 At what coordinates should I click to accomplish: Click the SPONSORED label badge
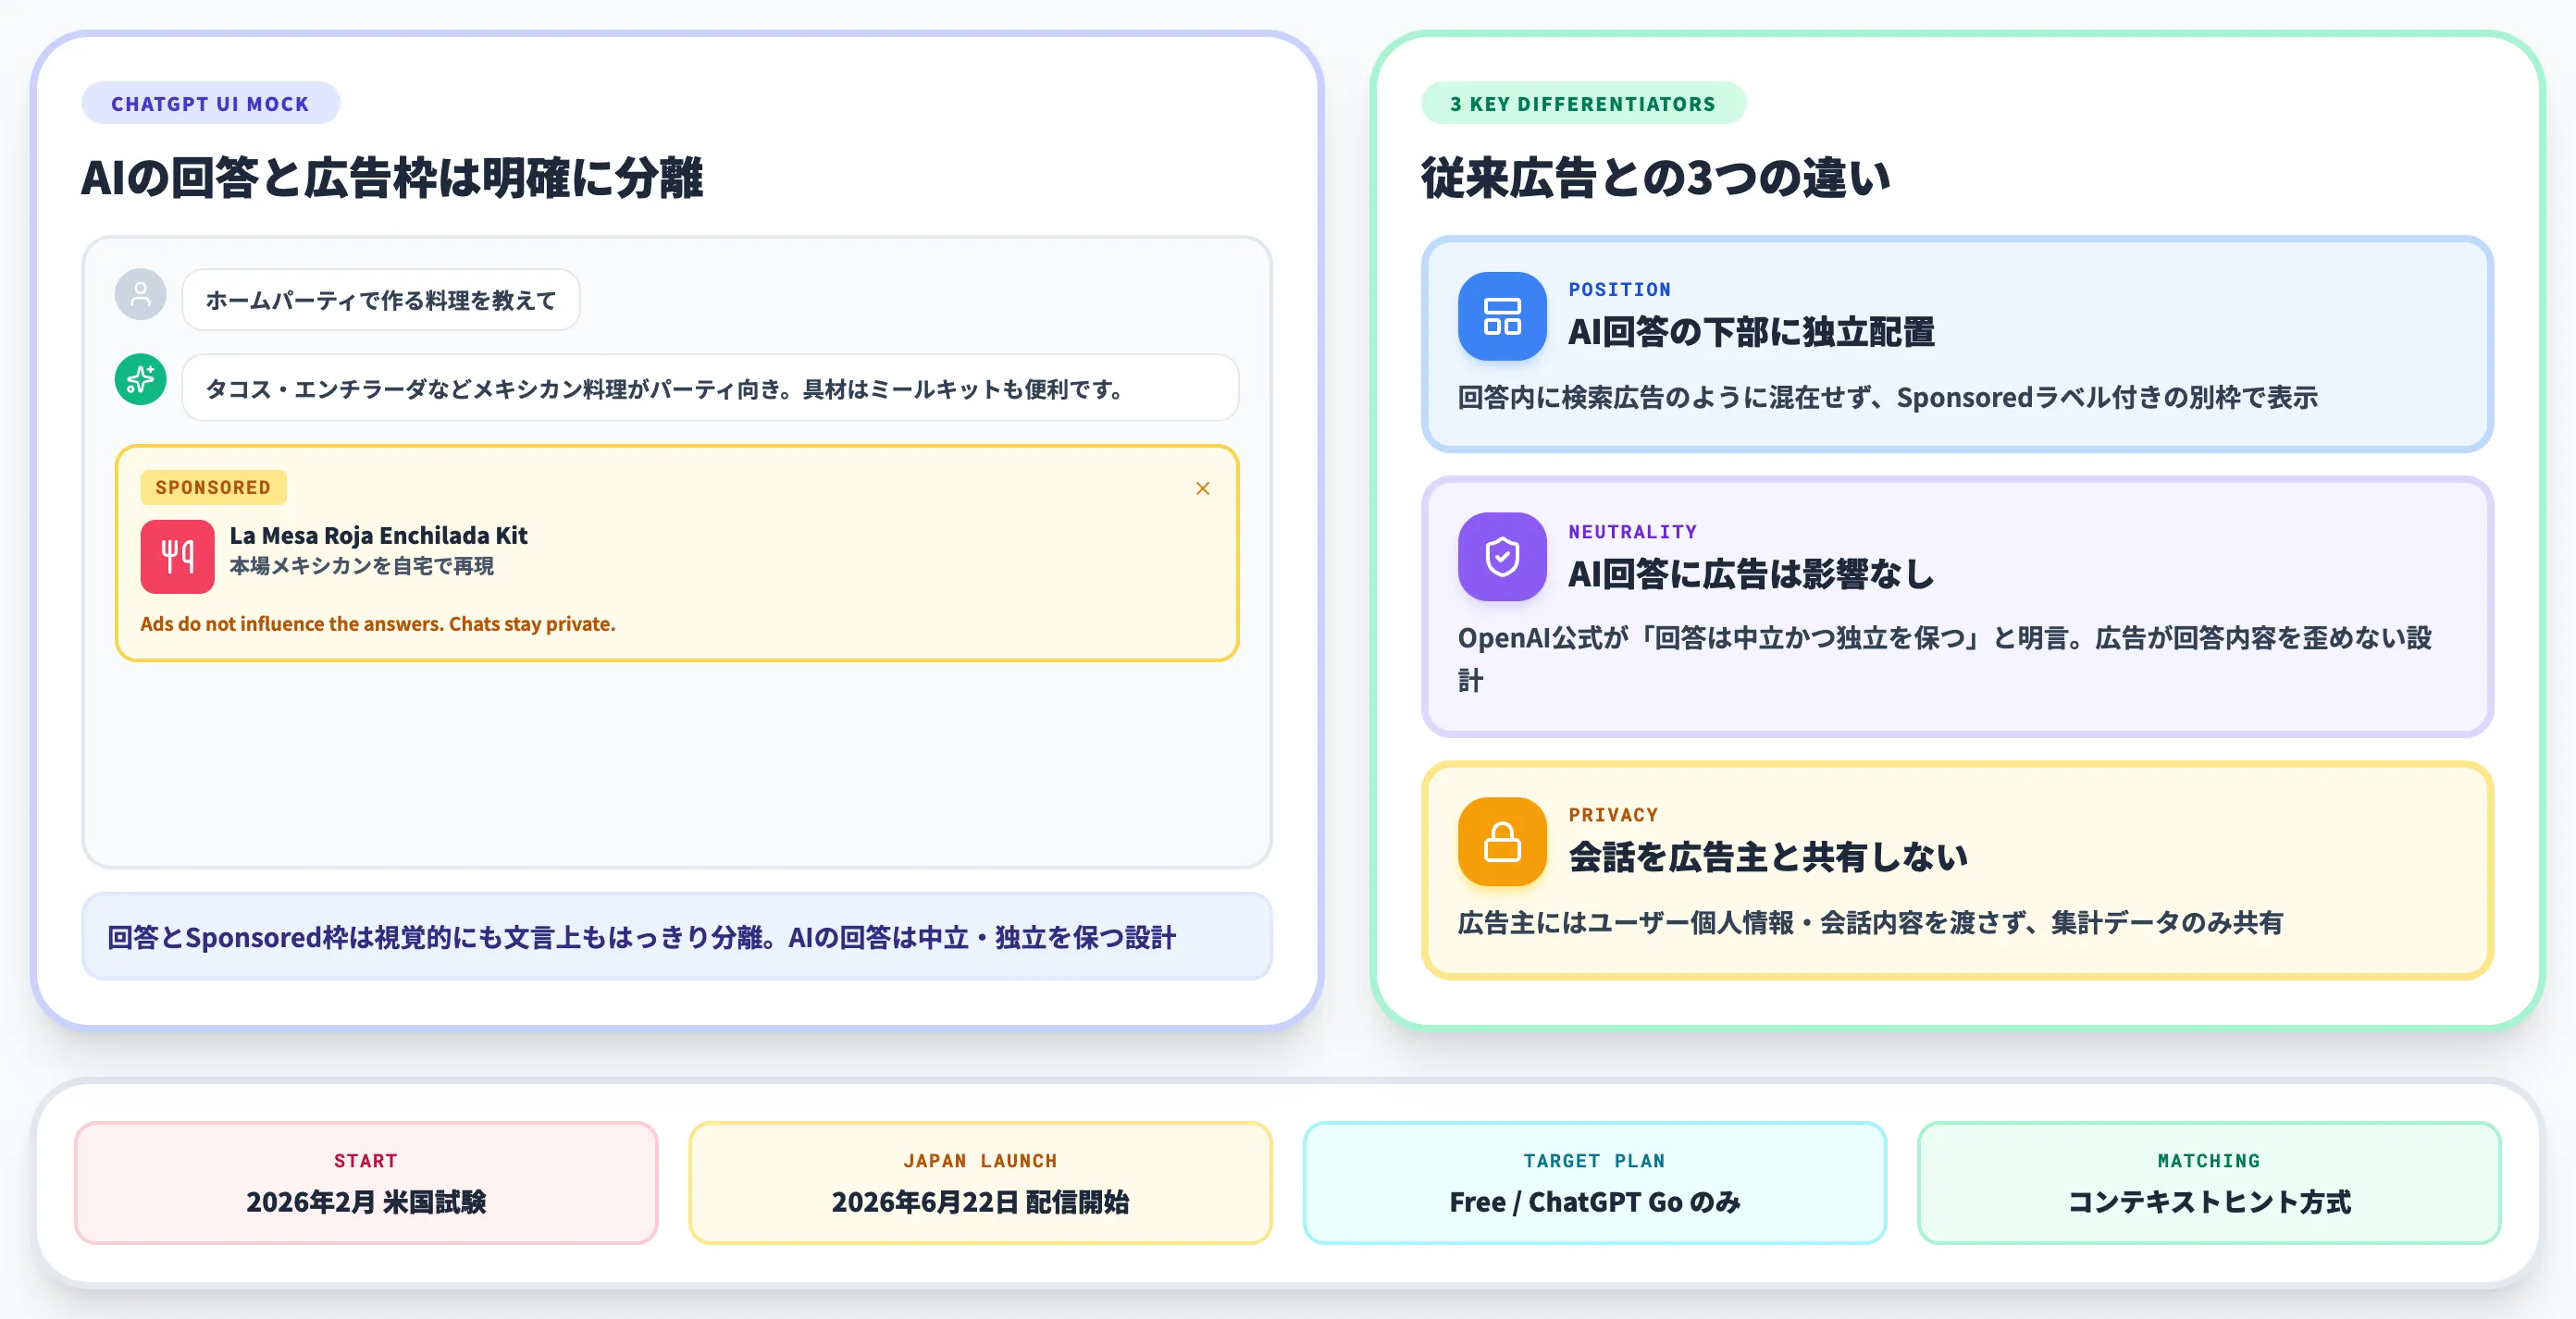pyautogui.click(x=213, y=487)
